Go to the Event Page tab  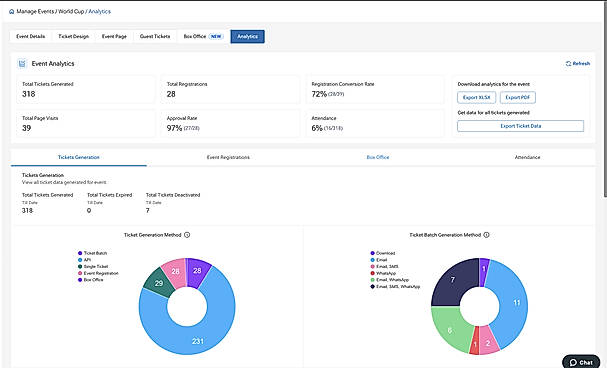click(x=114, y=36)
